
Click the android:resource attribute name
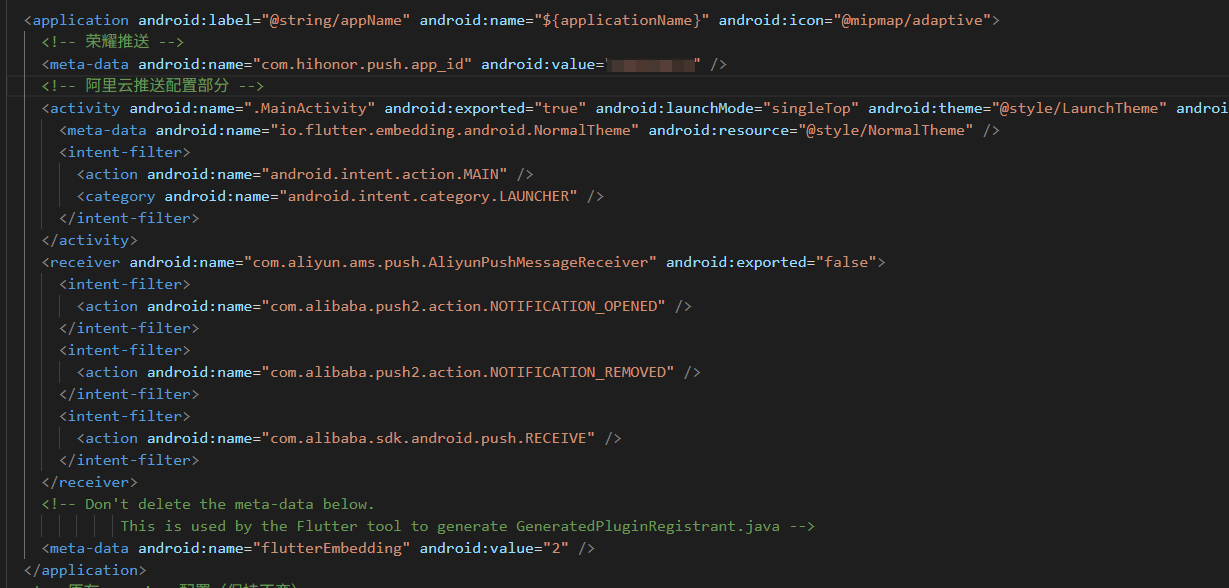click(719, 130)
